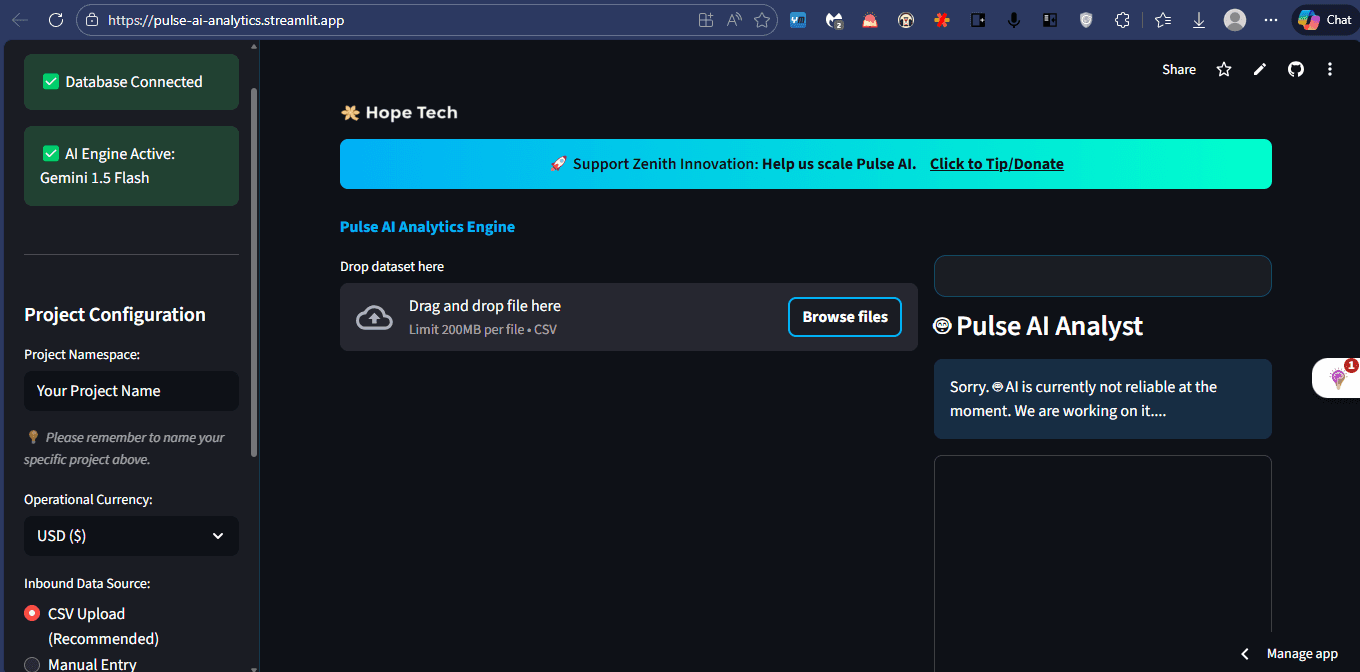The image size is (1360, 672).
Task: Click the address bar URL
Action: [226, 20]
